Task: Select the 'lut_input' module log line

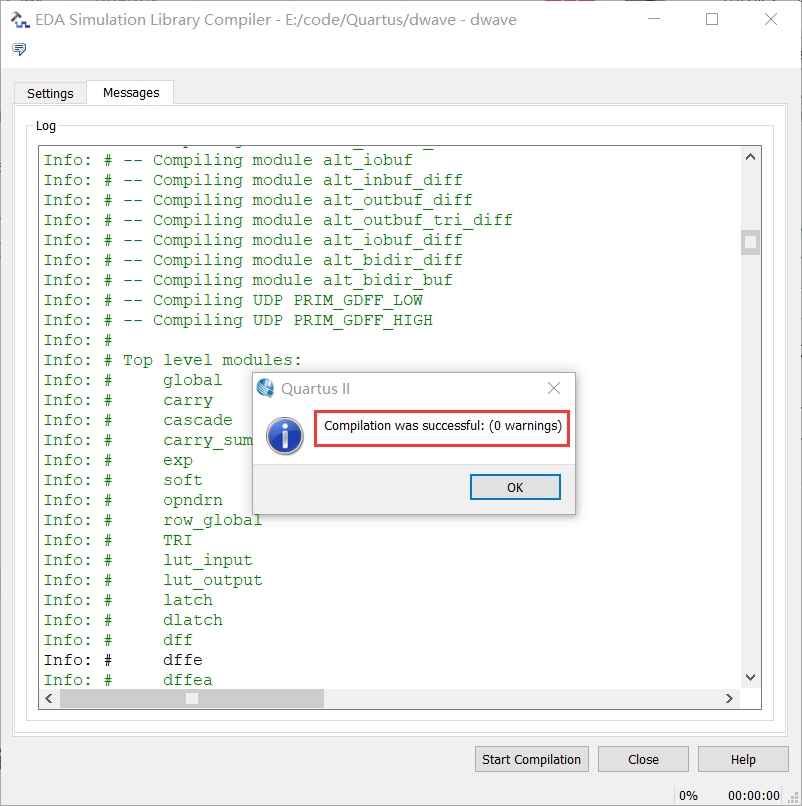Action: point(148,561)
